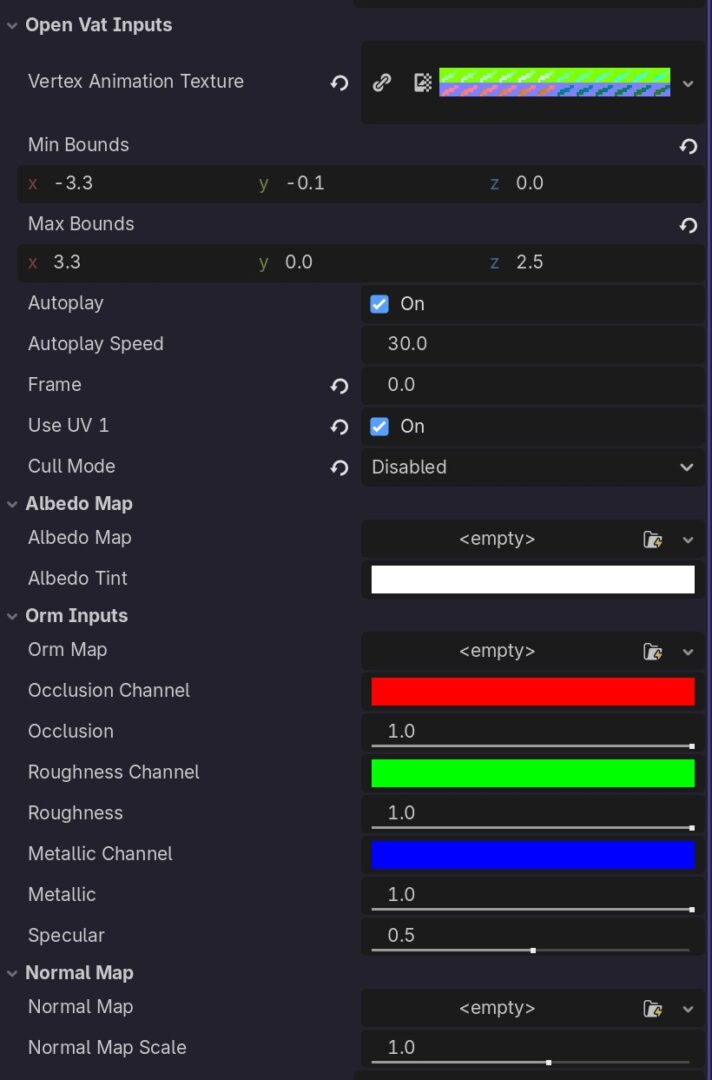Toggle the Autoplay checkbox
The image size is (712, 1080).
(379, 304)
